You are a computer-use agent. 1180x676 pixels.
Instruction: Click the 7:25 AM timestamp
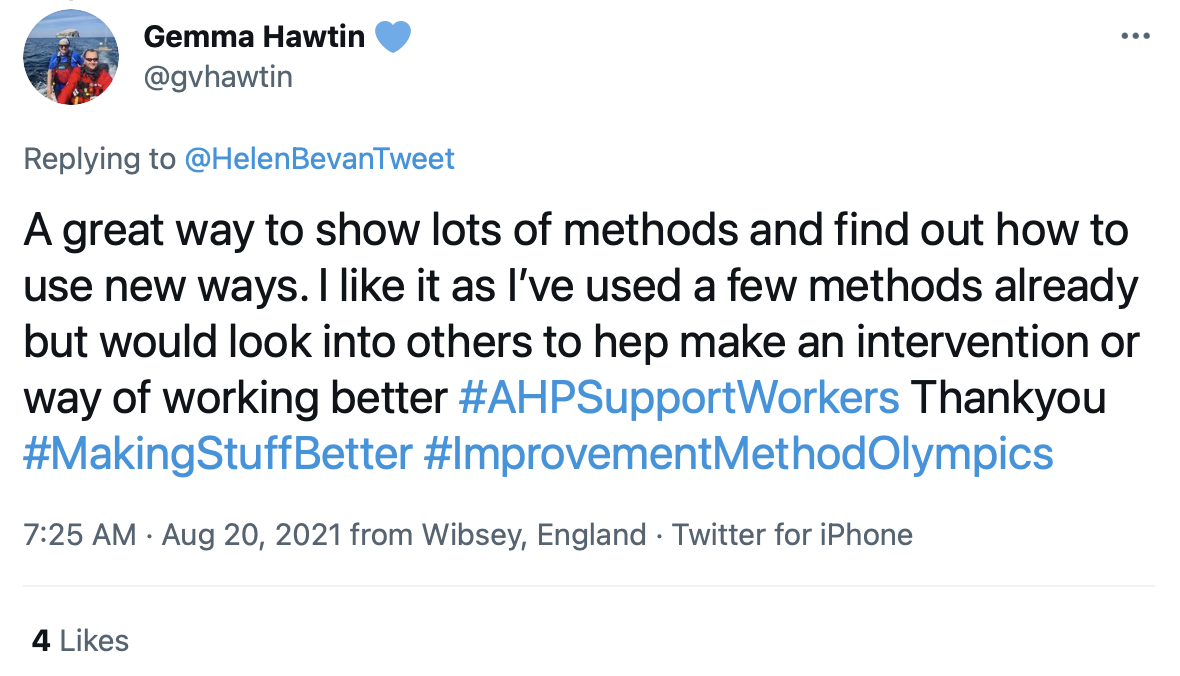pyautogui.click(x=80, y=535)
